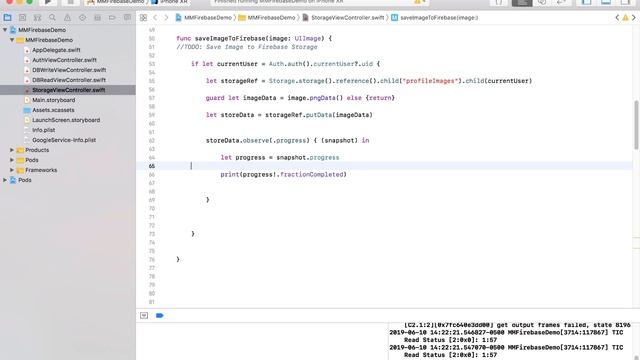Click the storeData.observe(.progress) line

287,140
